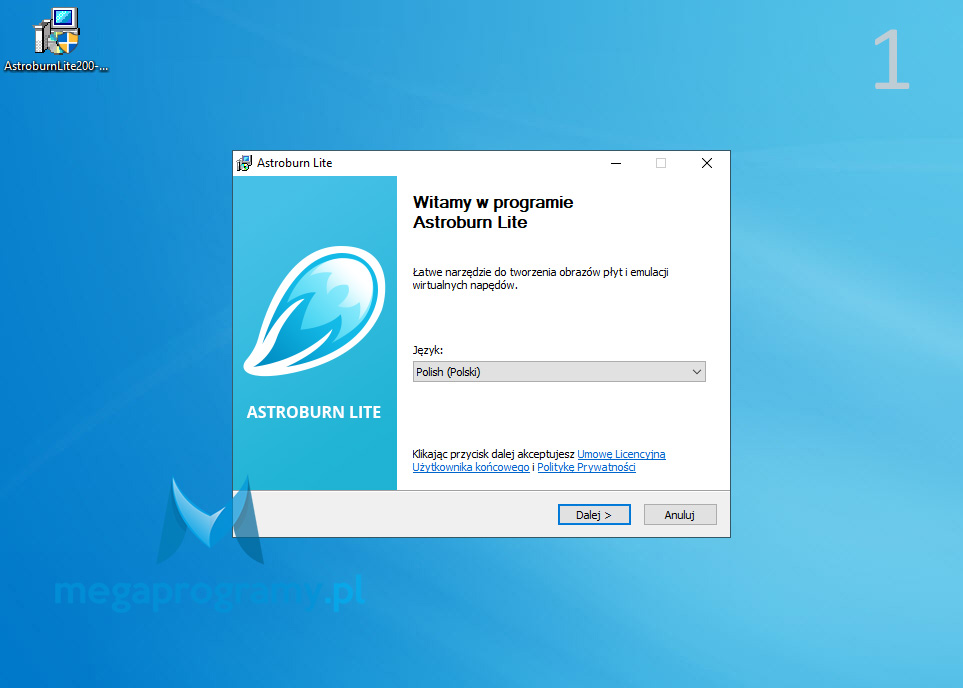The width and height of the screenshot is (963, 688).
Task: Click the 'Łatwe narzędzie do tworzenia obrazów' description text
Action: pyautogui.click(x=540, y=278)
